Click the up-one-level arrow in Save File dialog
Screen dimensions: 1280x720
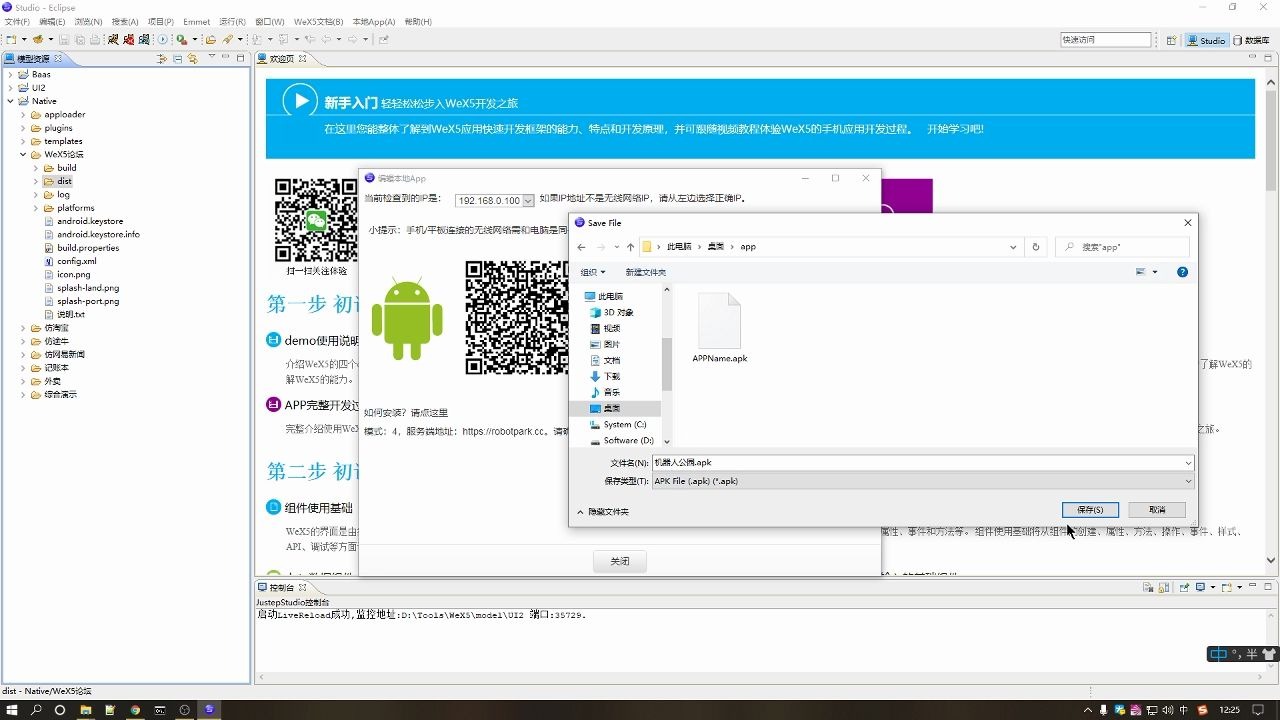pos(630,247)
